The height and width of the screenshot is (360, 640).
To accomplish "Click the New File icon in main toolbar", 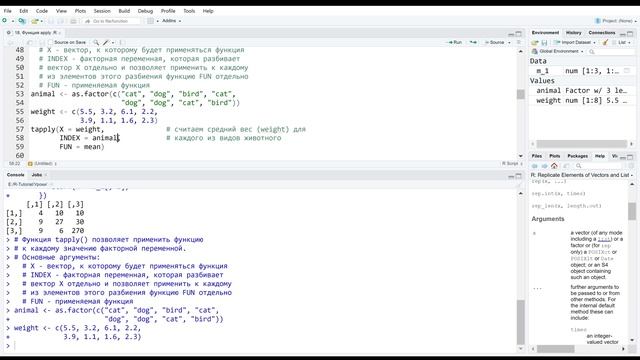I will click(x=4, y=20).
